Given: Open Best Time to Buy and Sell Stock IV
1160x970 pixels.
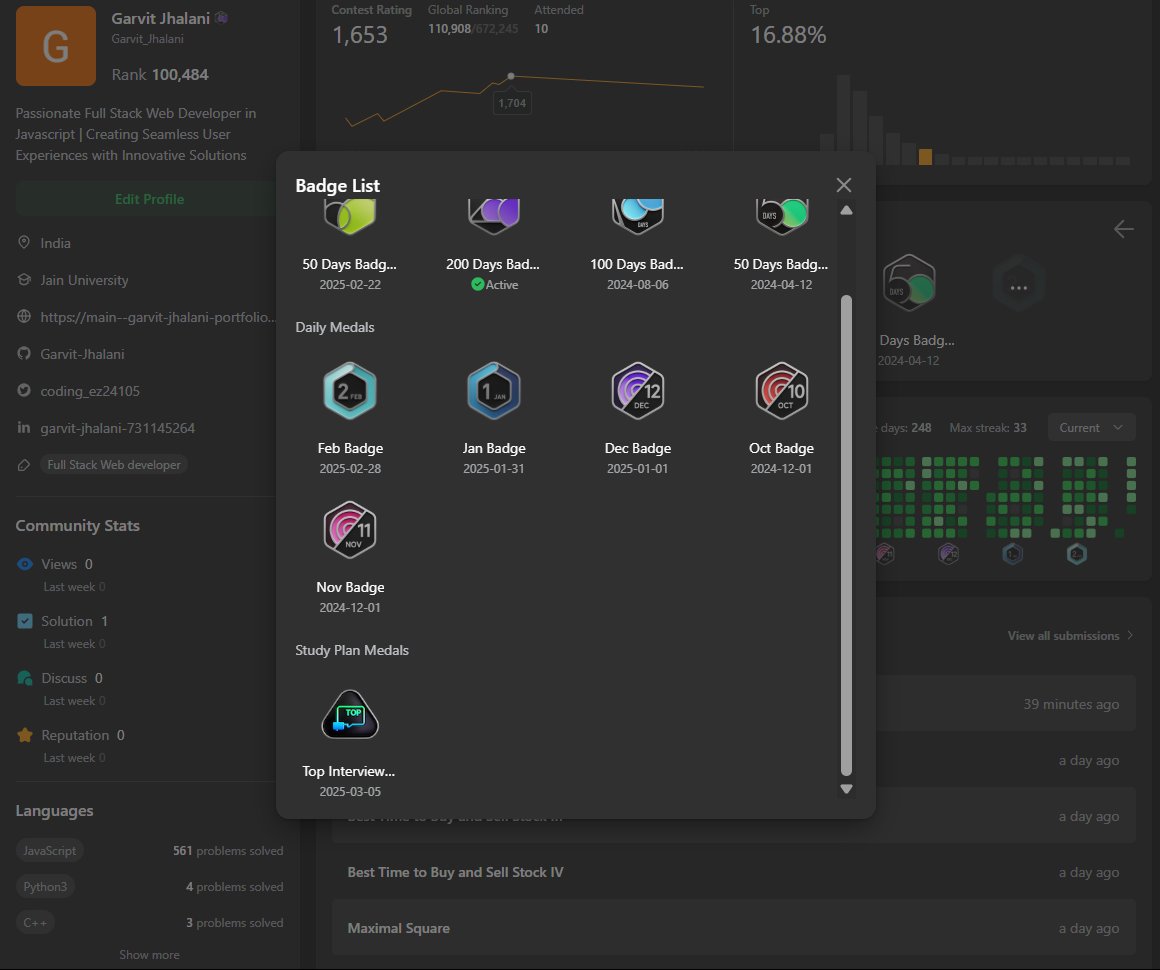Looking at the screenshot, I should [x=455, y=872].
